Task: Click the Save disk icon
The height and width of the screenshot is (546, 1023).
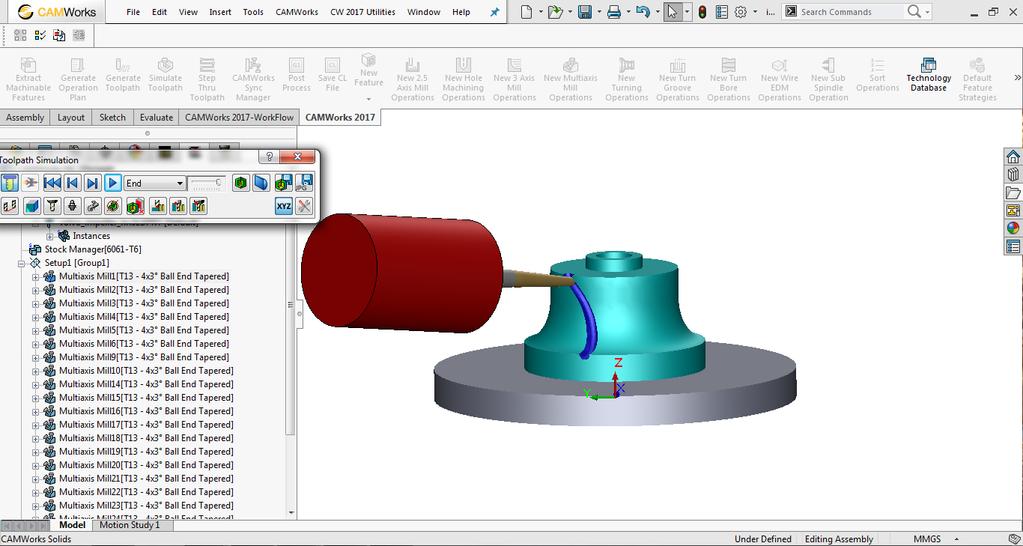Action: pyautogui.click(x=585, y=12)
